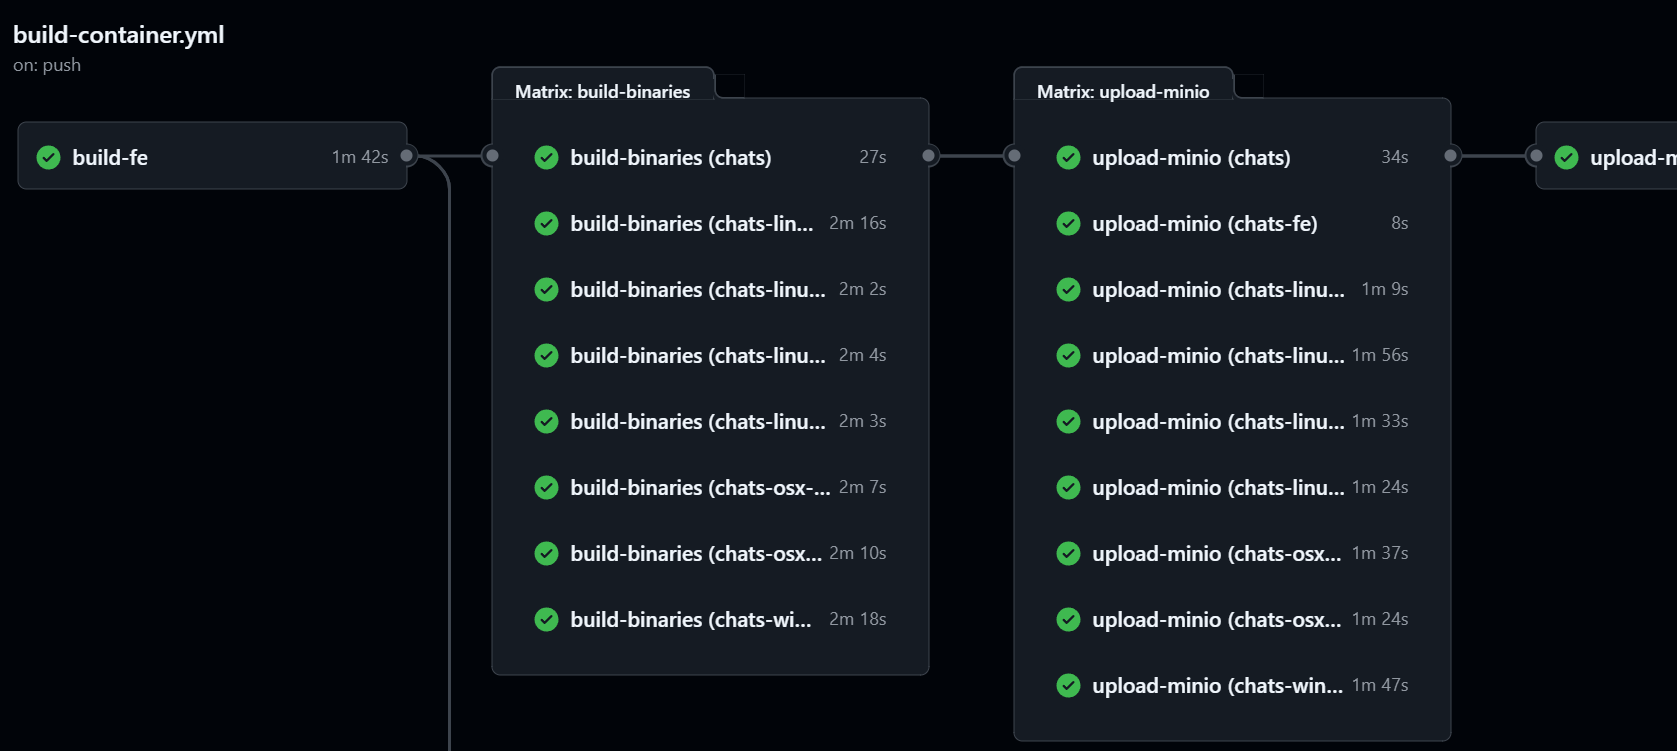Open the build-binaries job that took 2m 16s
The image size is (1677, 751).
(x=691, y=223)
